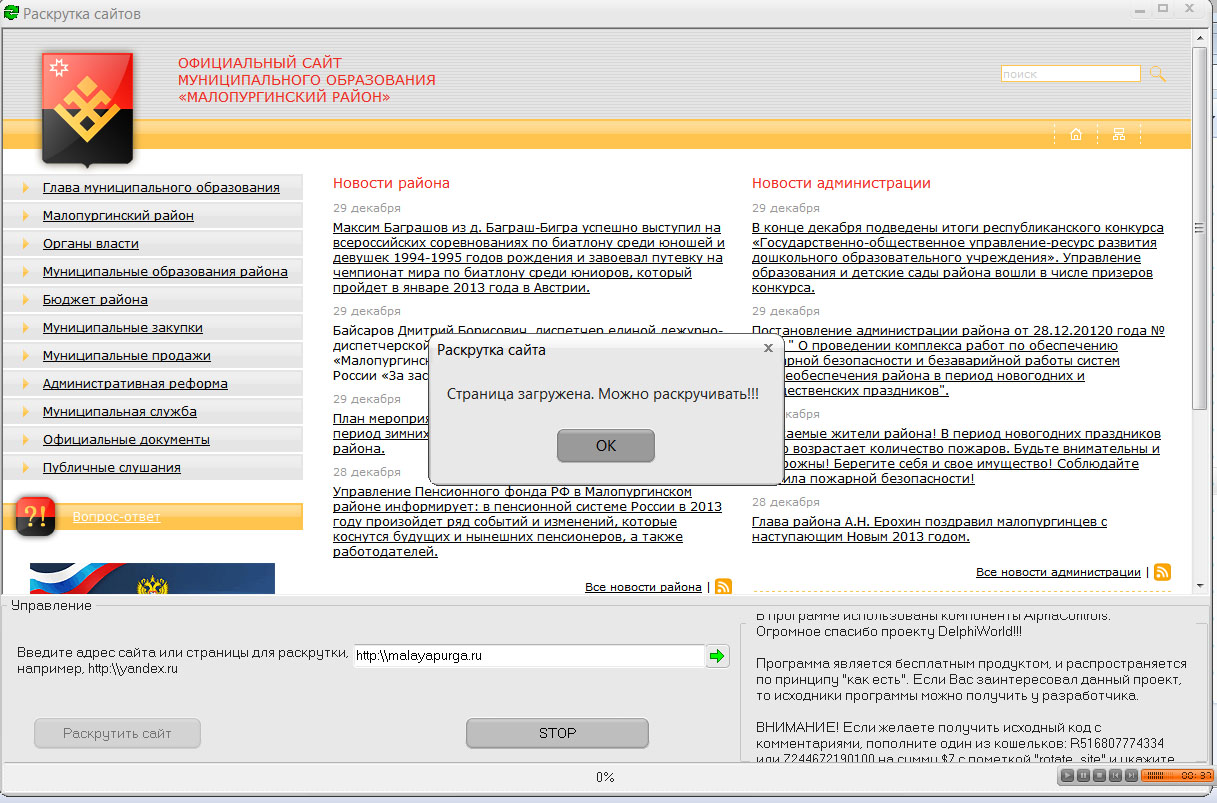Open the news about Максим Баграшов biathlon
The height and width of the screenshot is (803, 1217).
528,258
